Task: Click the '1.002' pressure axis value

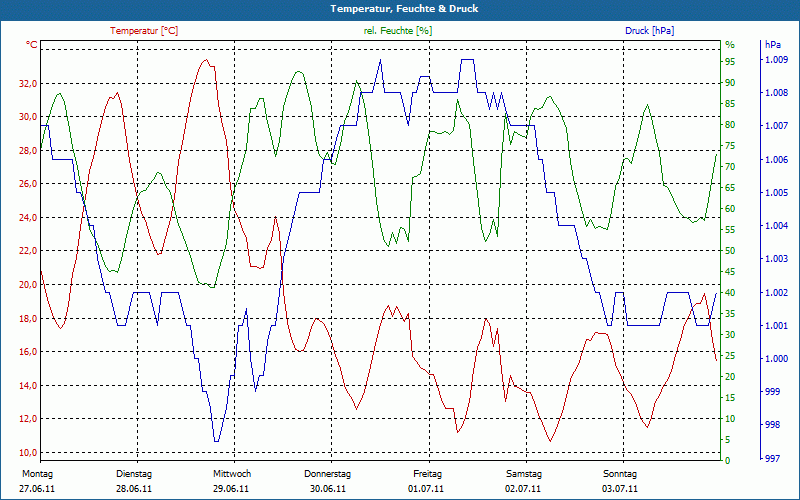Action: pos(778,292)
